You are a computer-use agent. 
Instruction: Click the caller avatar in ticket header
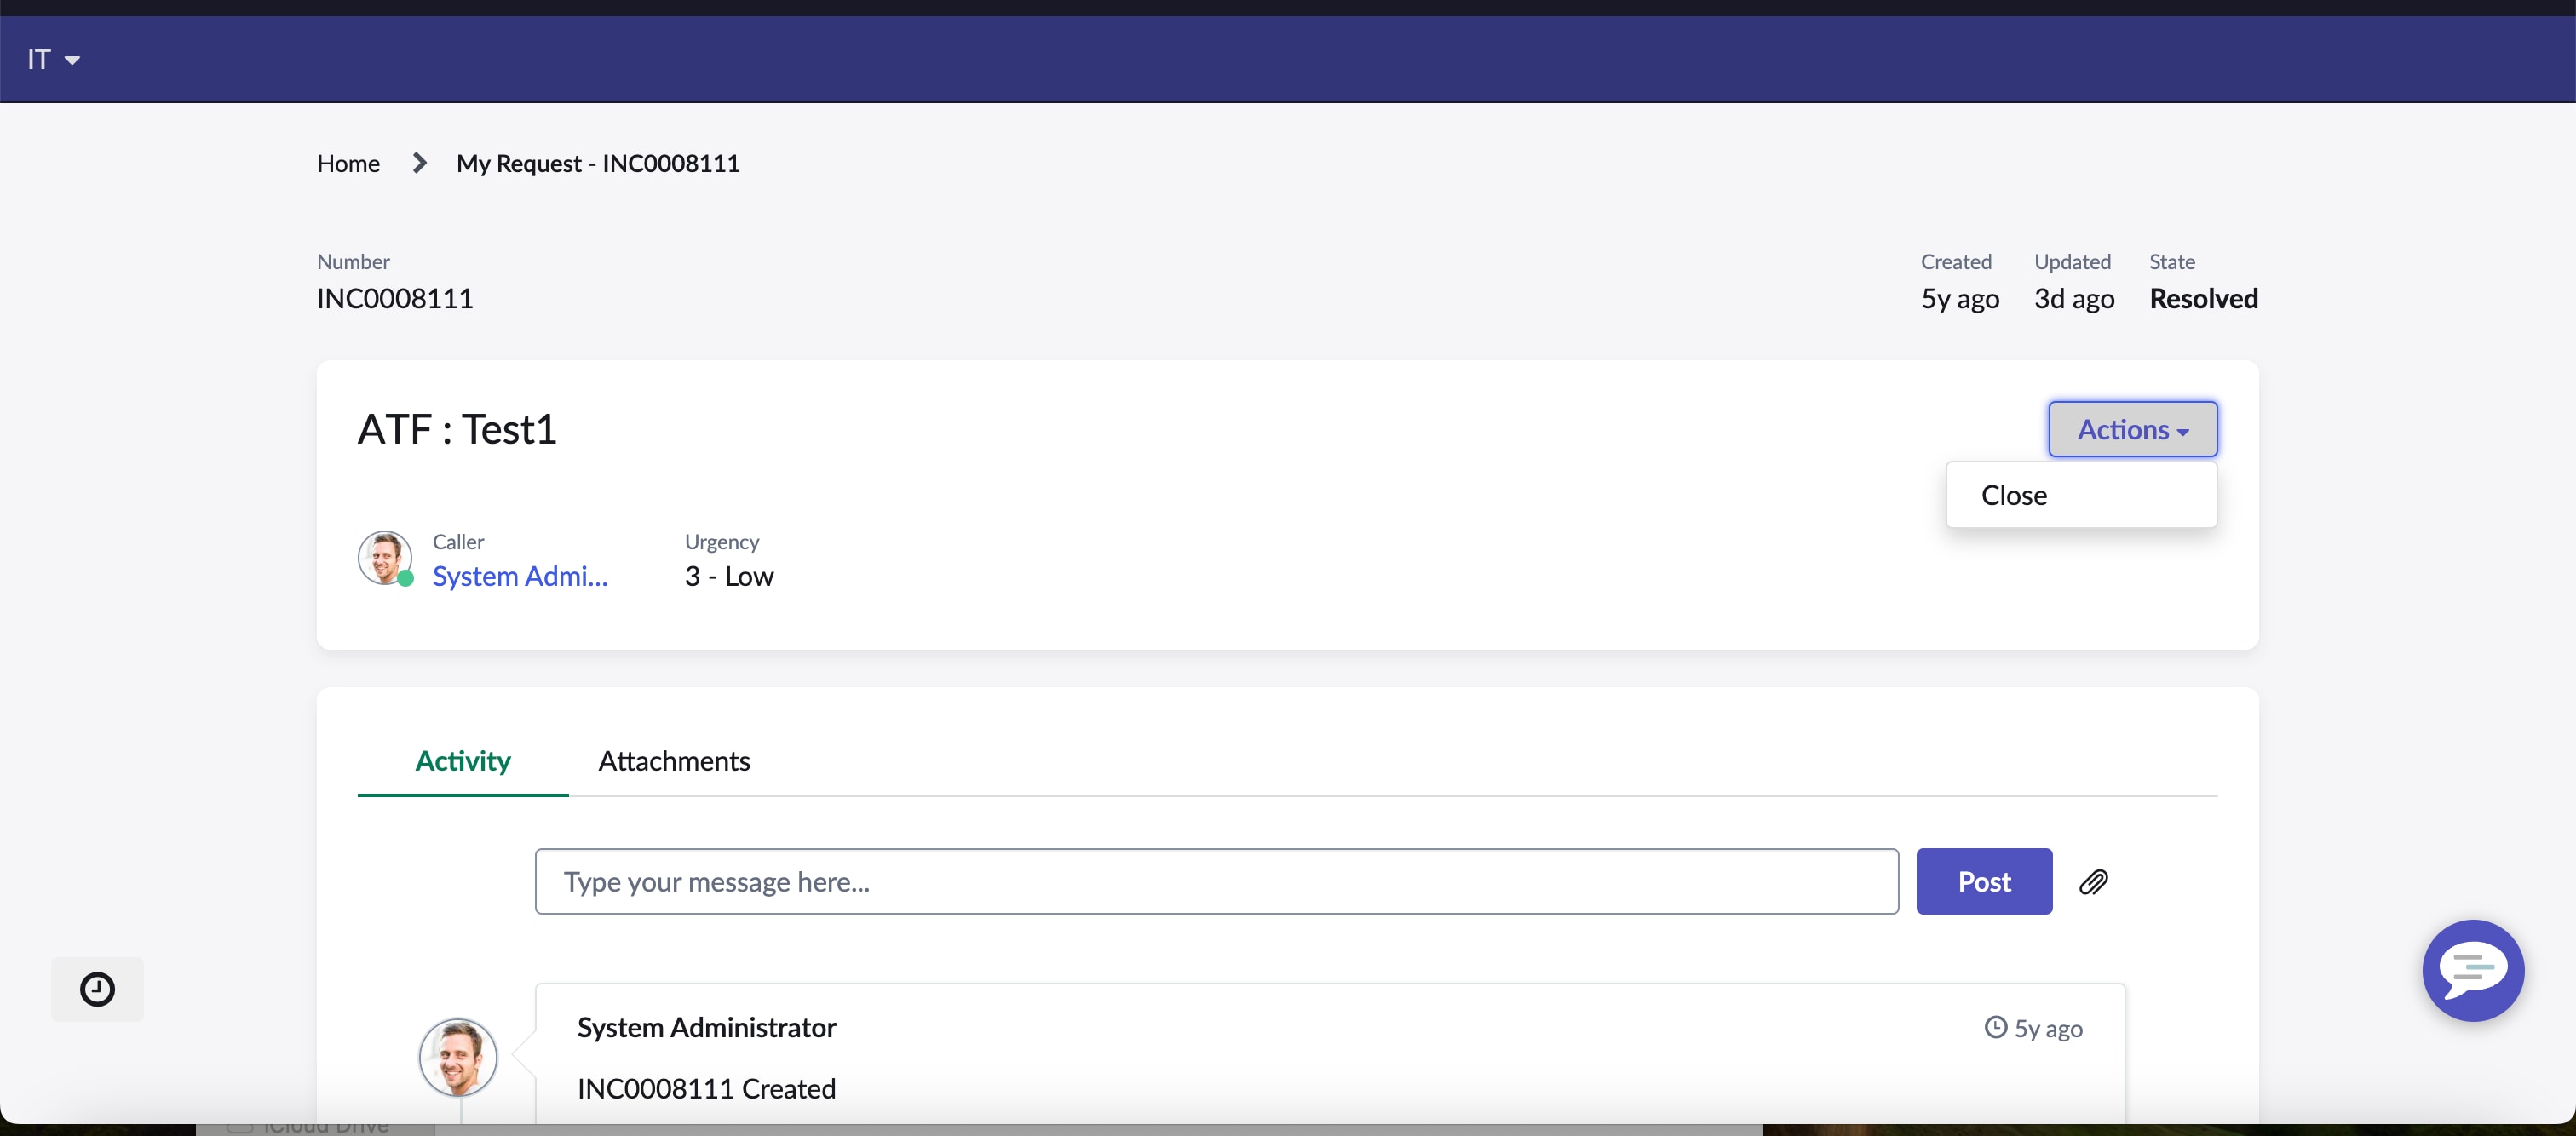pyautogui.click(x=384, y=557)
